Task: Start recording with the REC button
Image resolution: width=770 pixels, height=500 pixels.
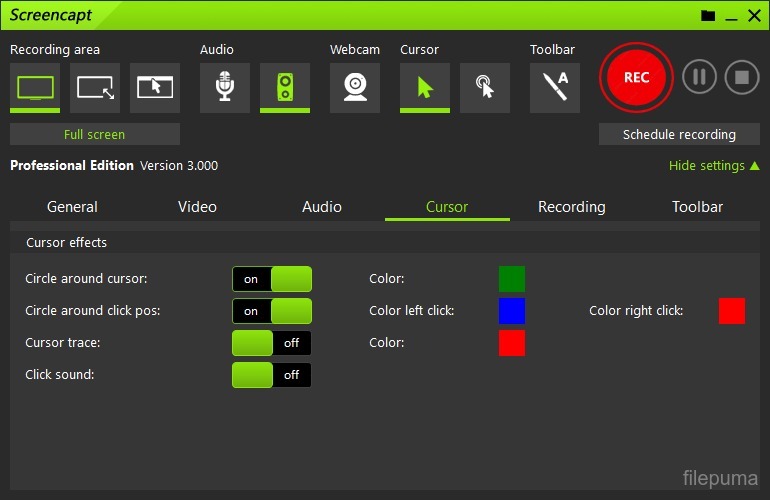Action: coord(636,78)
